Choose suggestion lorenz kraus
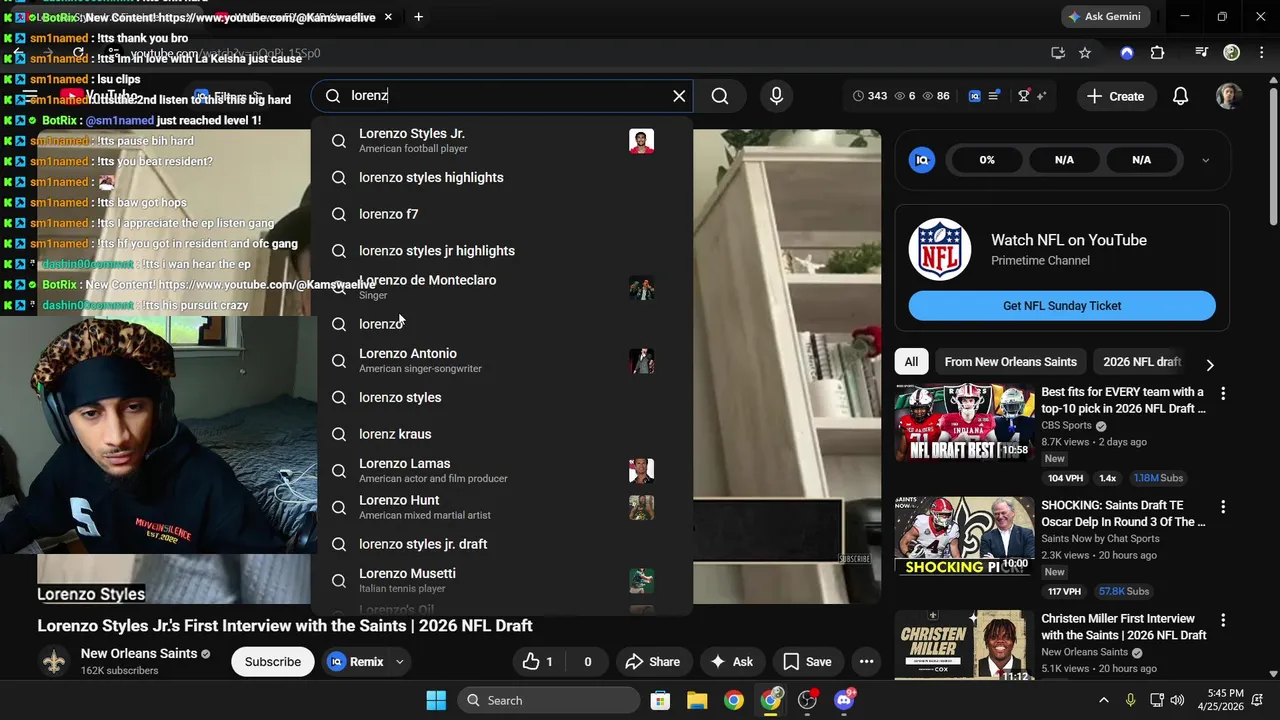 coord(501,434)
